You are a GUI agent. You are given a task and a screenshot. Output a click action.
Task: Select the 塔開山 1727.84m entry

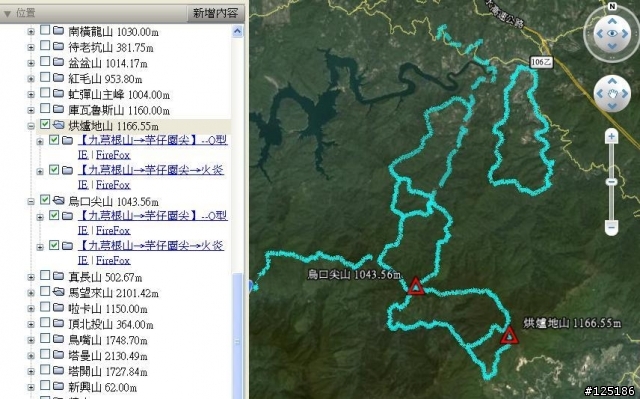108,372
